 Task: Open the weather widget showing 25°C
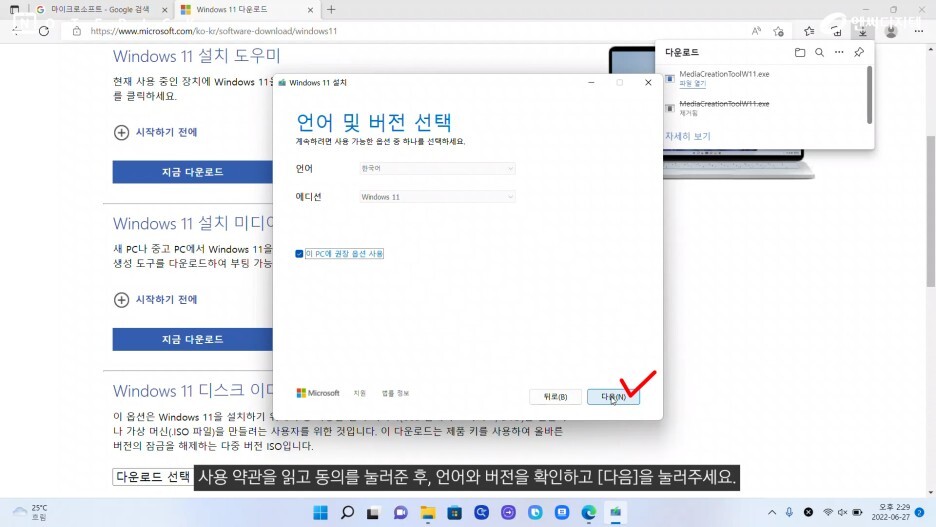click(x=31, y=512)
